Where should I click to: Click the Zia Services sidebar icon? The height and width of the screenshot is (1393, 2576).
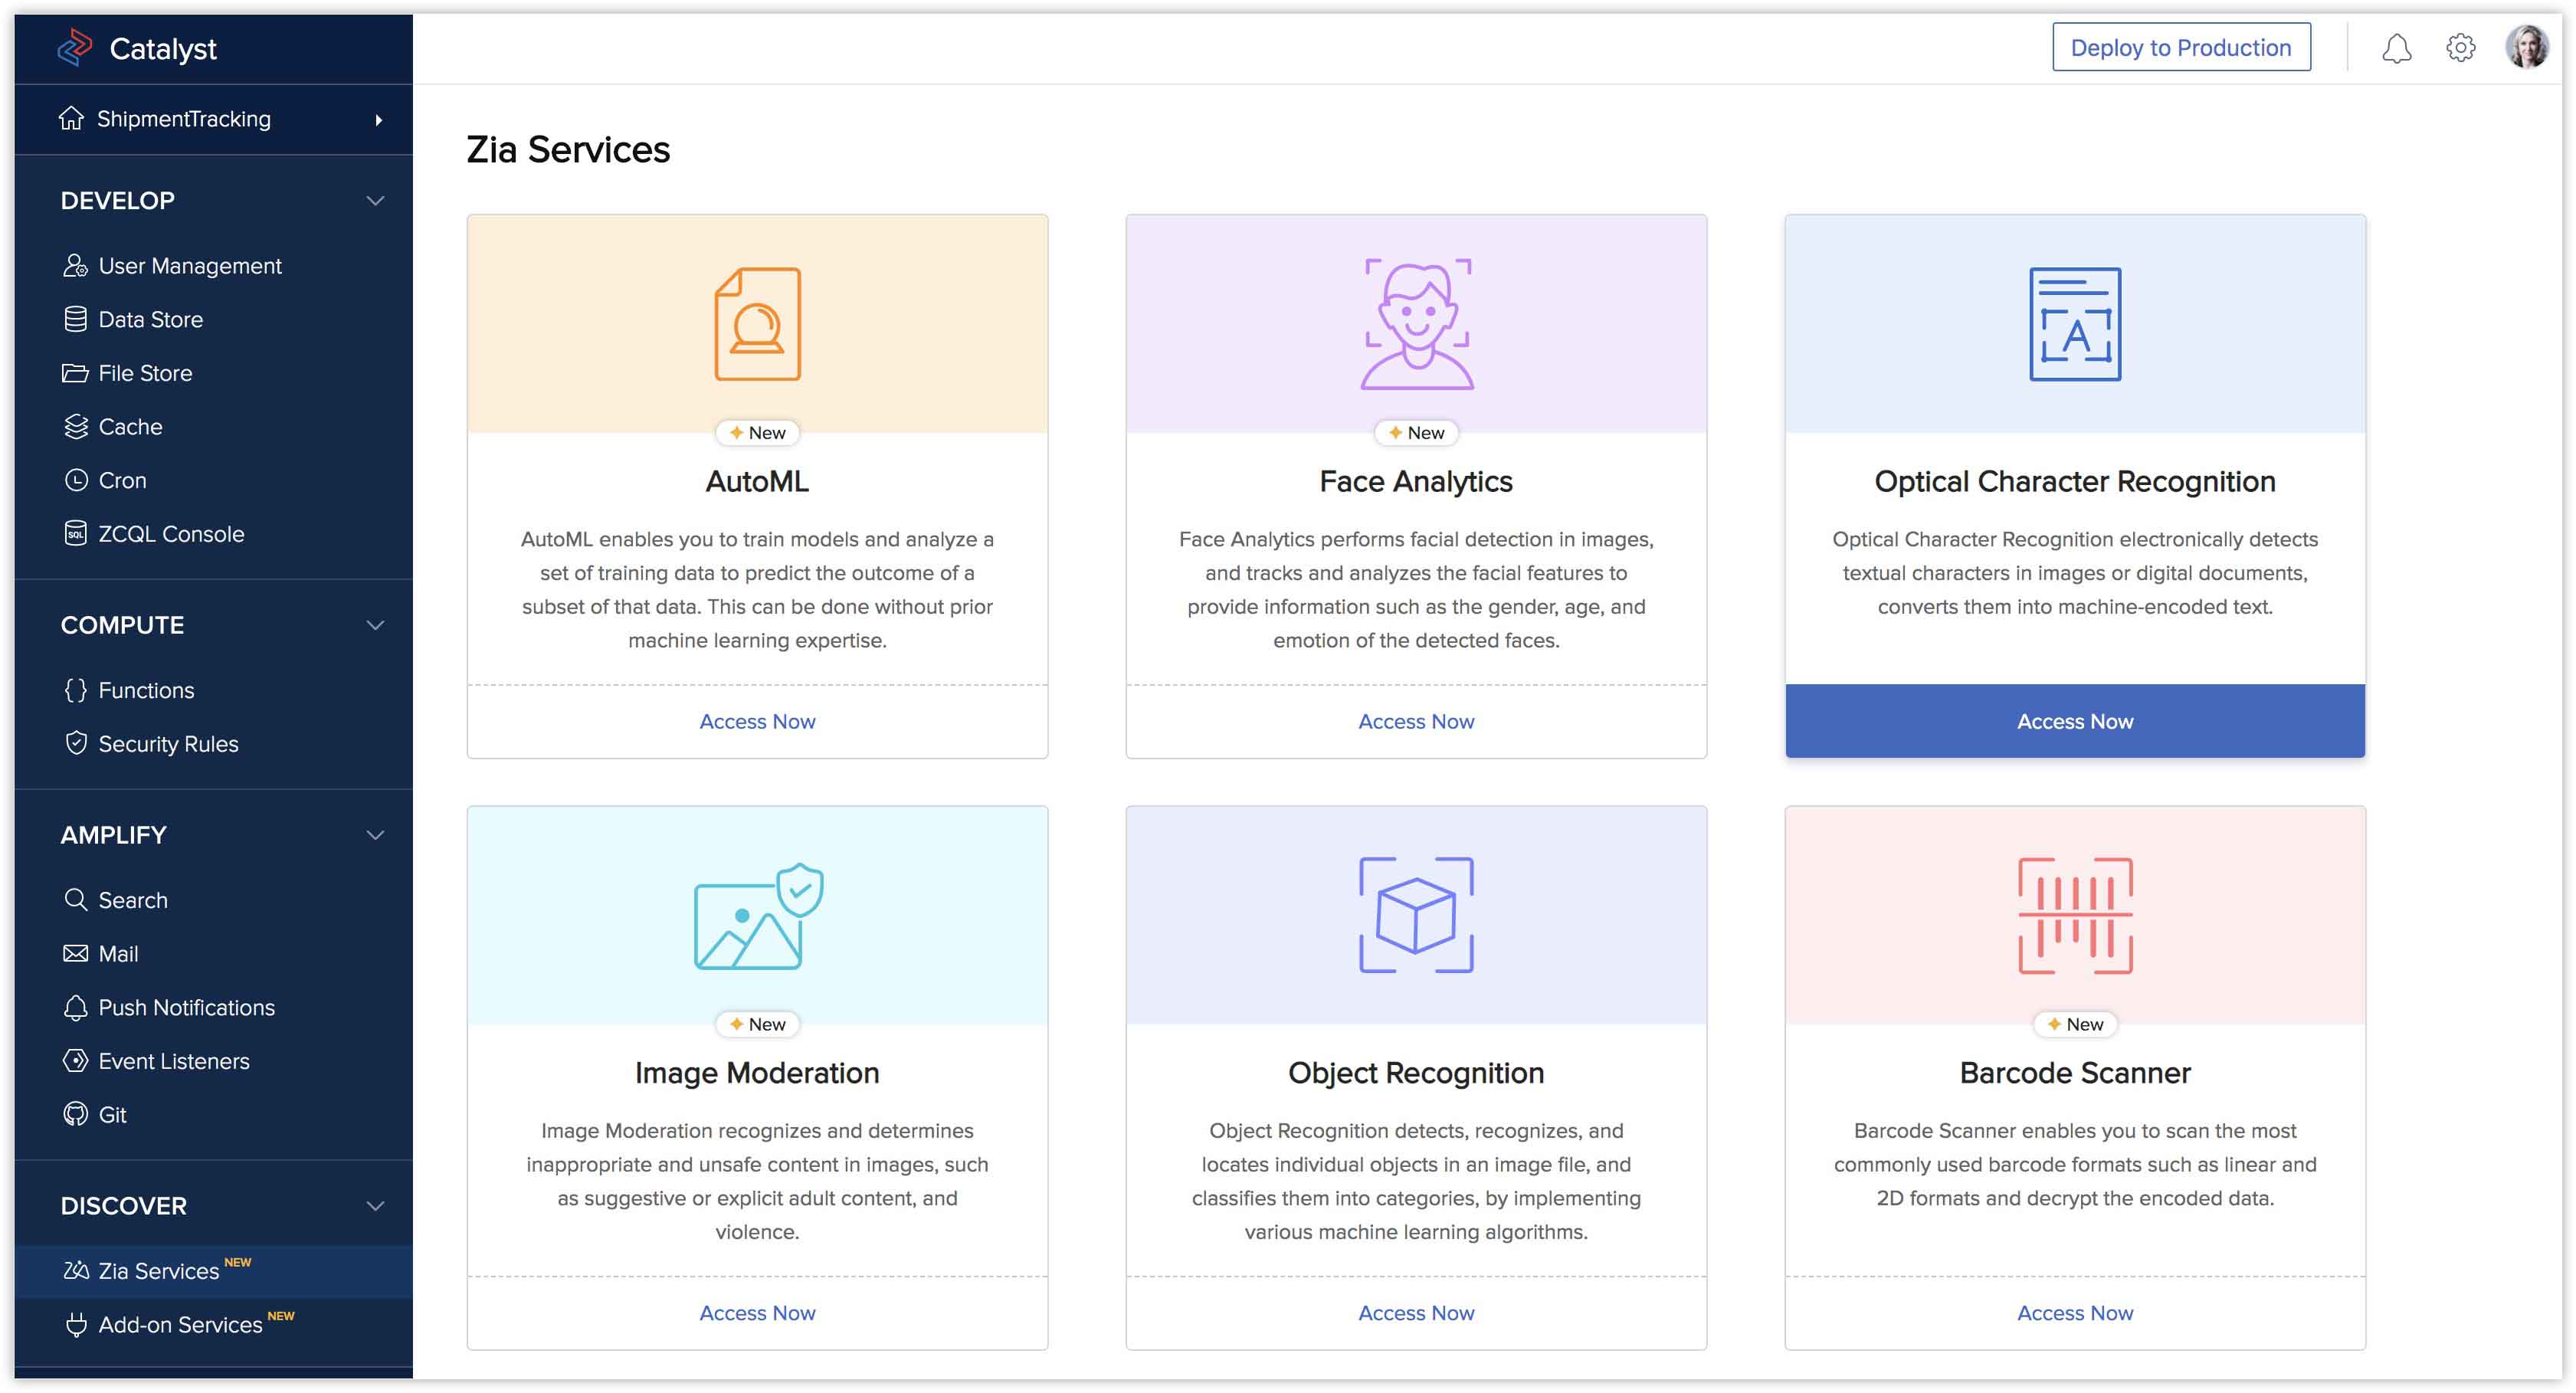click(75, 1270)
